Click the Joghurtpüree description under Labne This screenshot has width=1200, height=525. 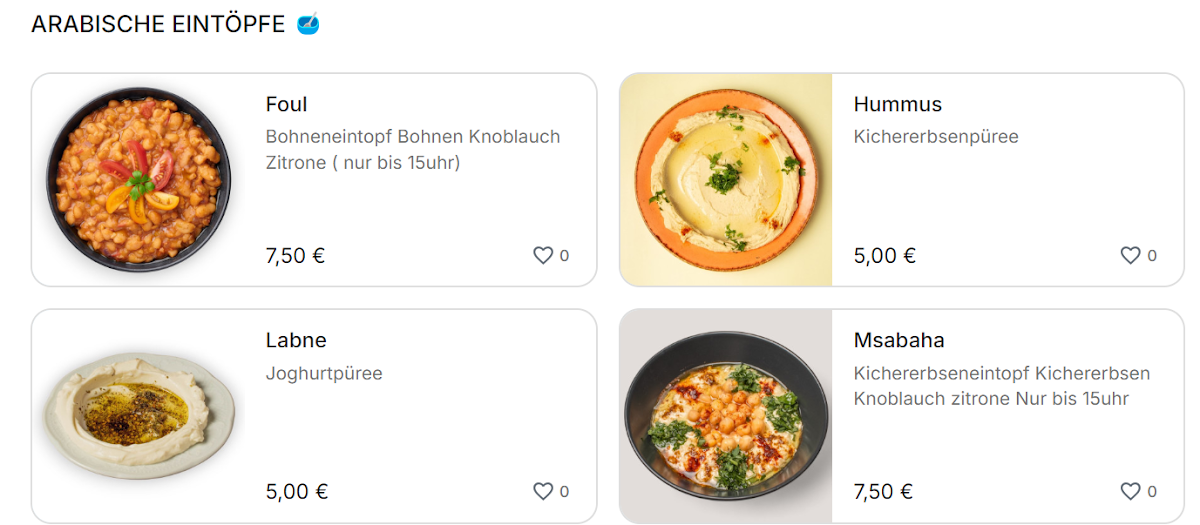[323, 374]
